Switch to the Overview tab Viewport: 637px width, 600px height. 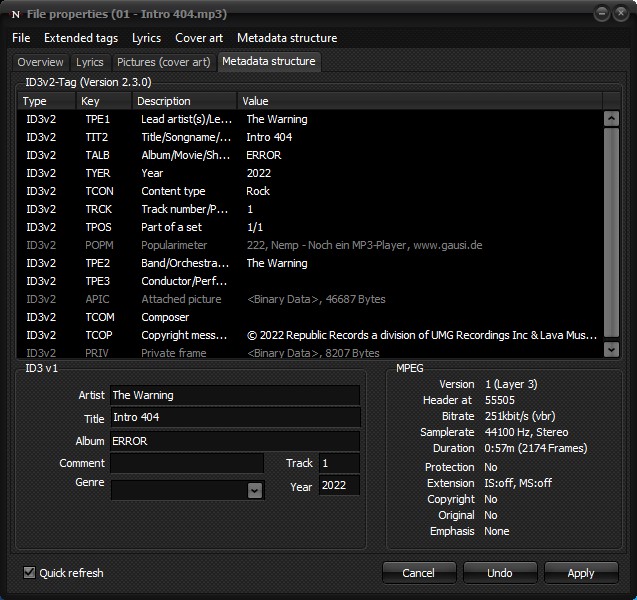click(40, 62)
